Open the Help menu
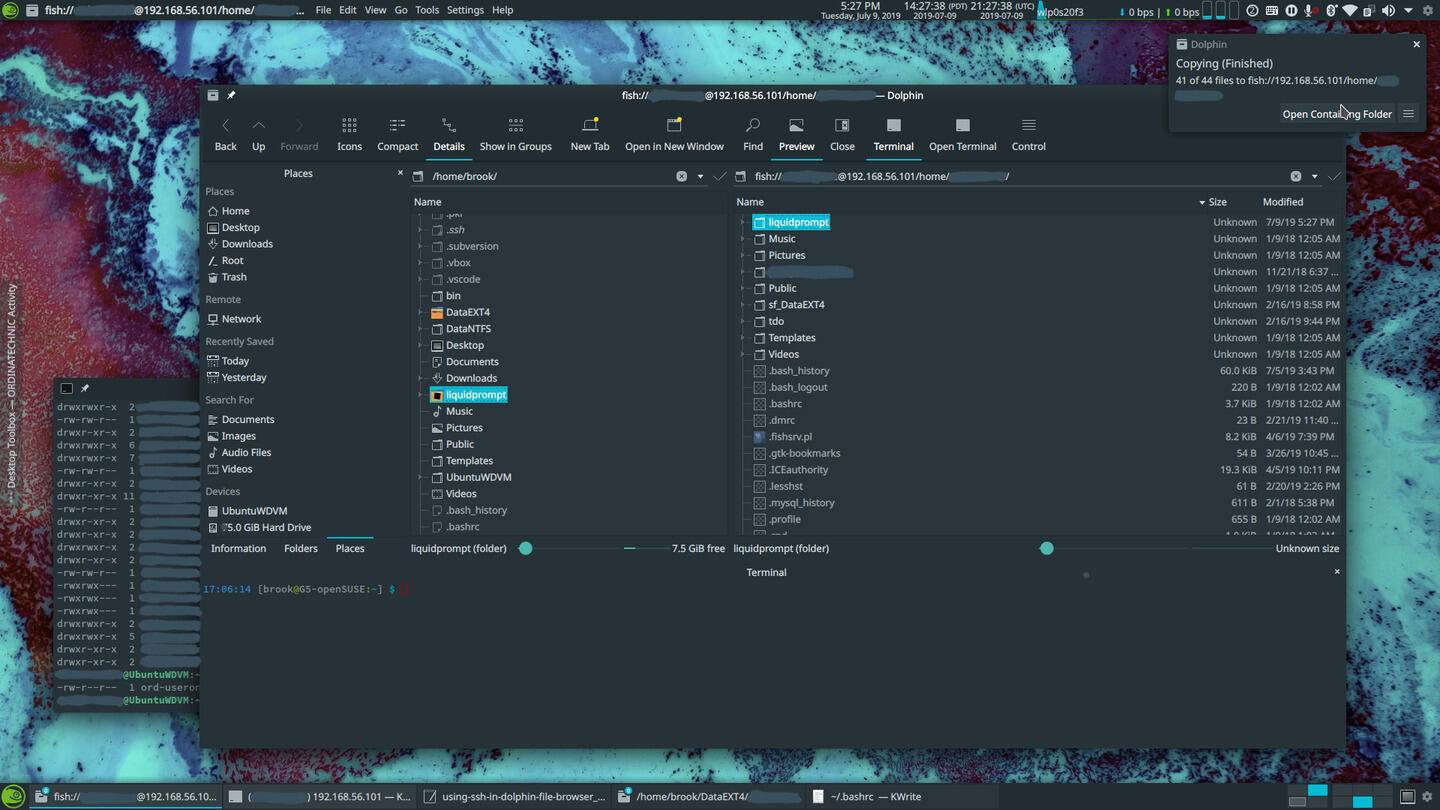The image size is (1440, 810). point(502,10)
